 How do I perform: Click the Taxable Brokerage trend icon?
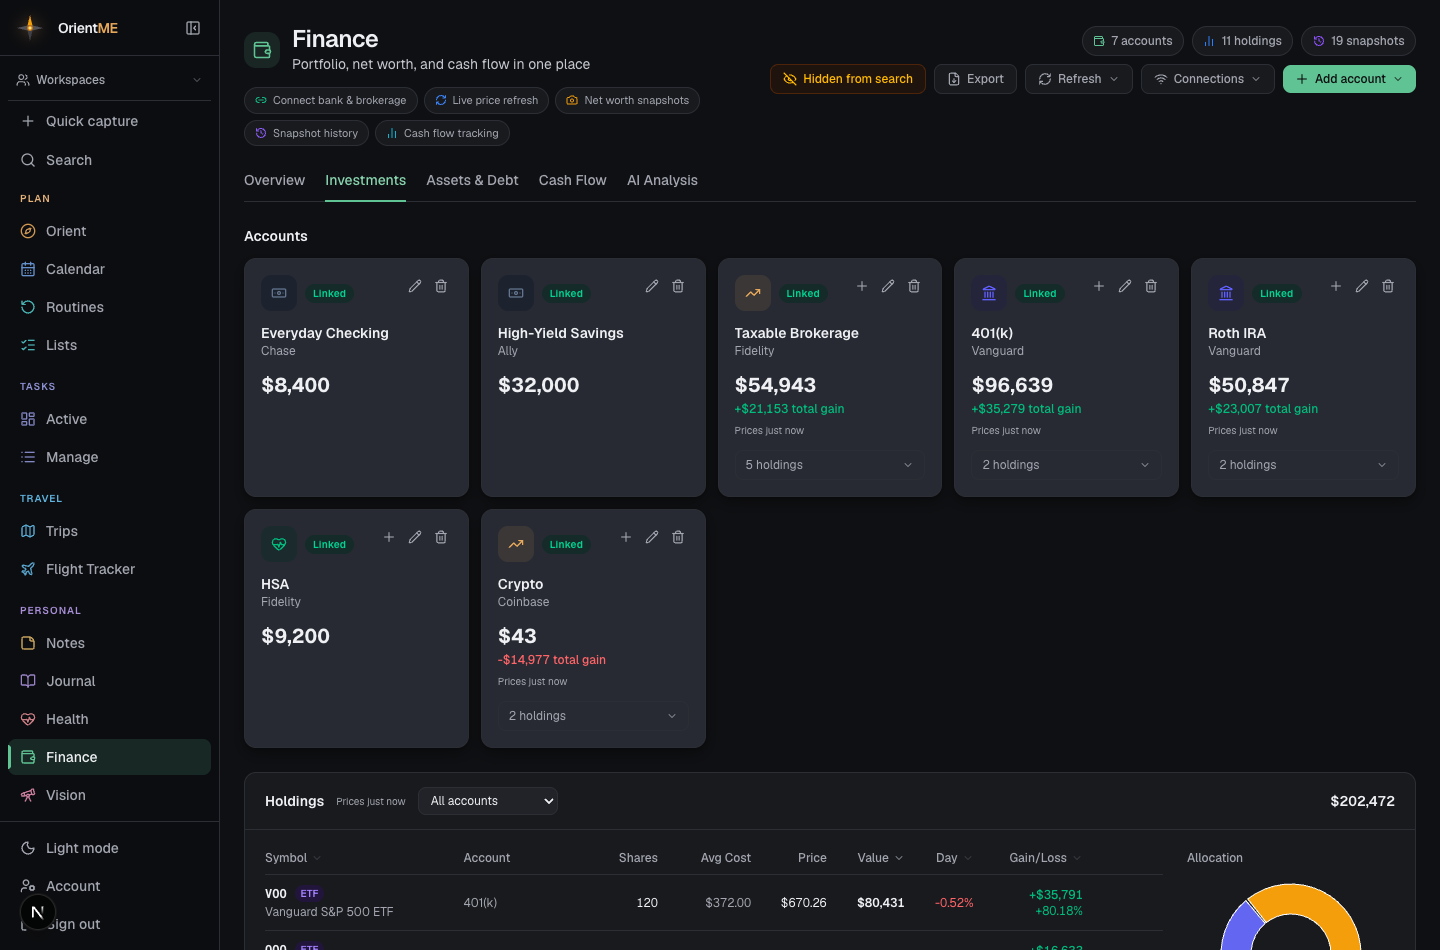click(753, 293)
